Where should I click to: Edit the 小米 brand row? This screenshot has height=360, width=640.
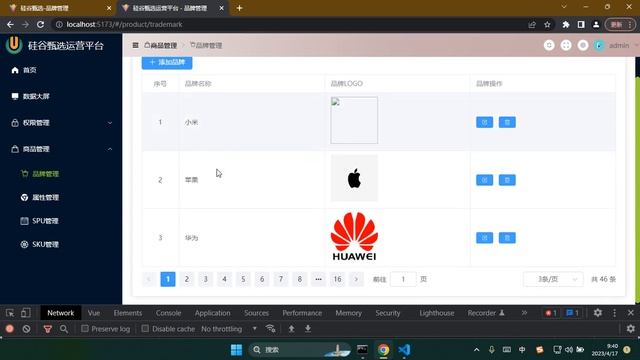coord(484,122)
